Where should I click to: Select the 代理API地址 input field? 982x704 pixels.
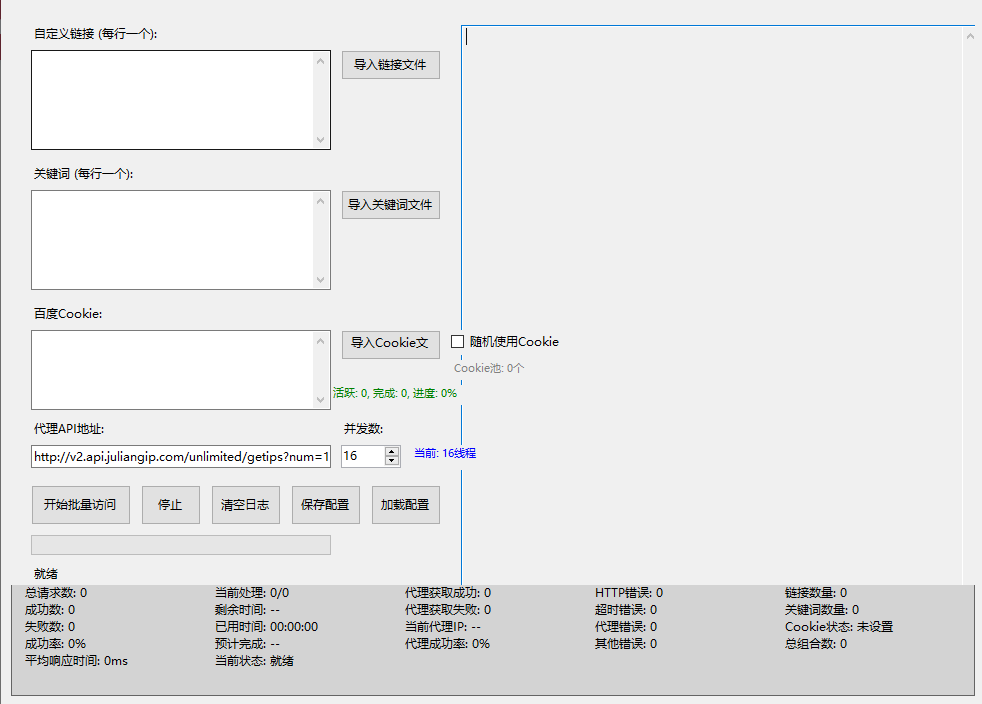[x=180, y=457]
